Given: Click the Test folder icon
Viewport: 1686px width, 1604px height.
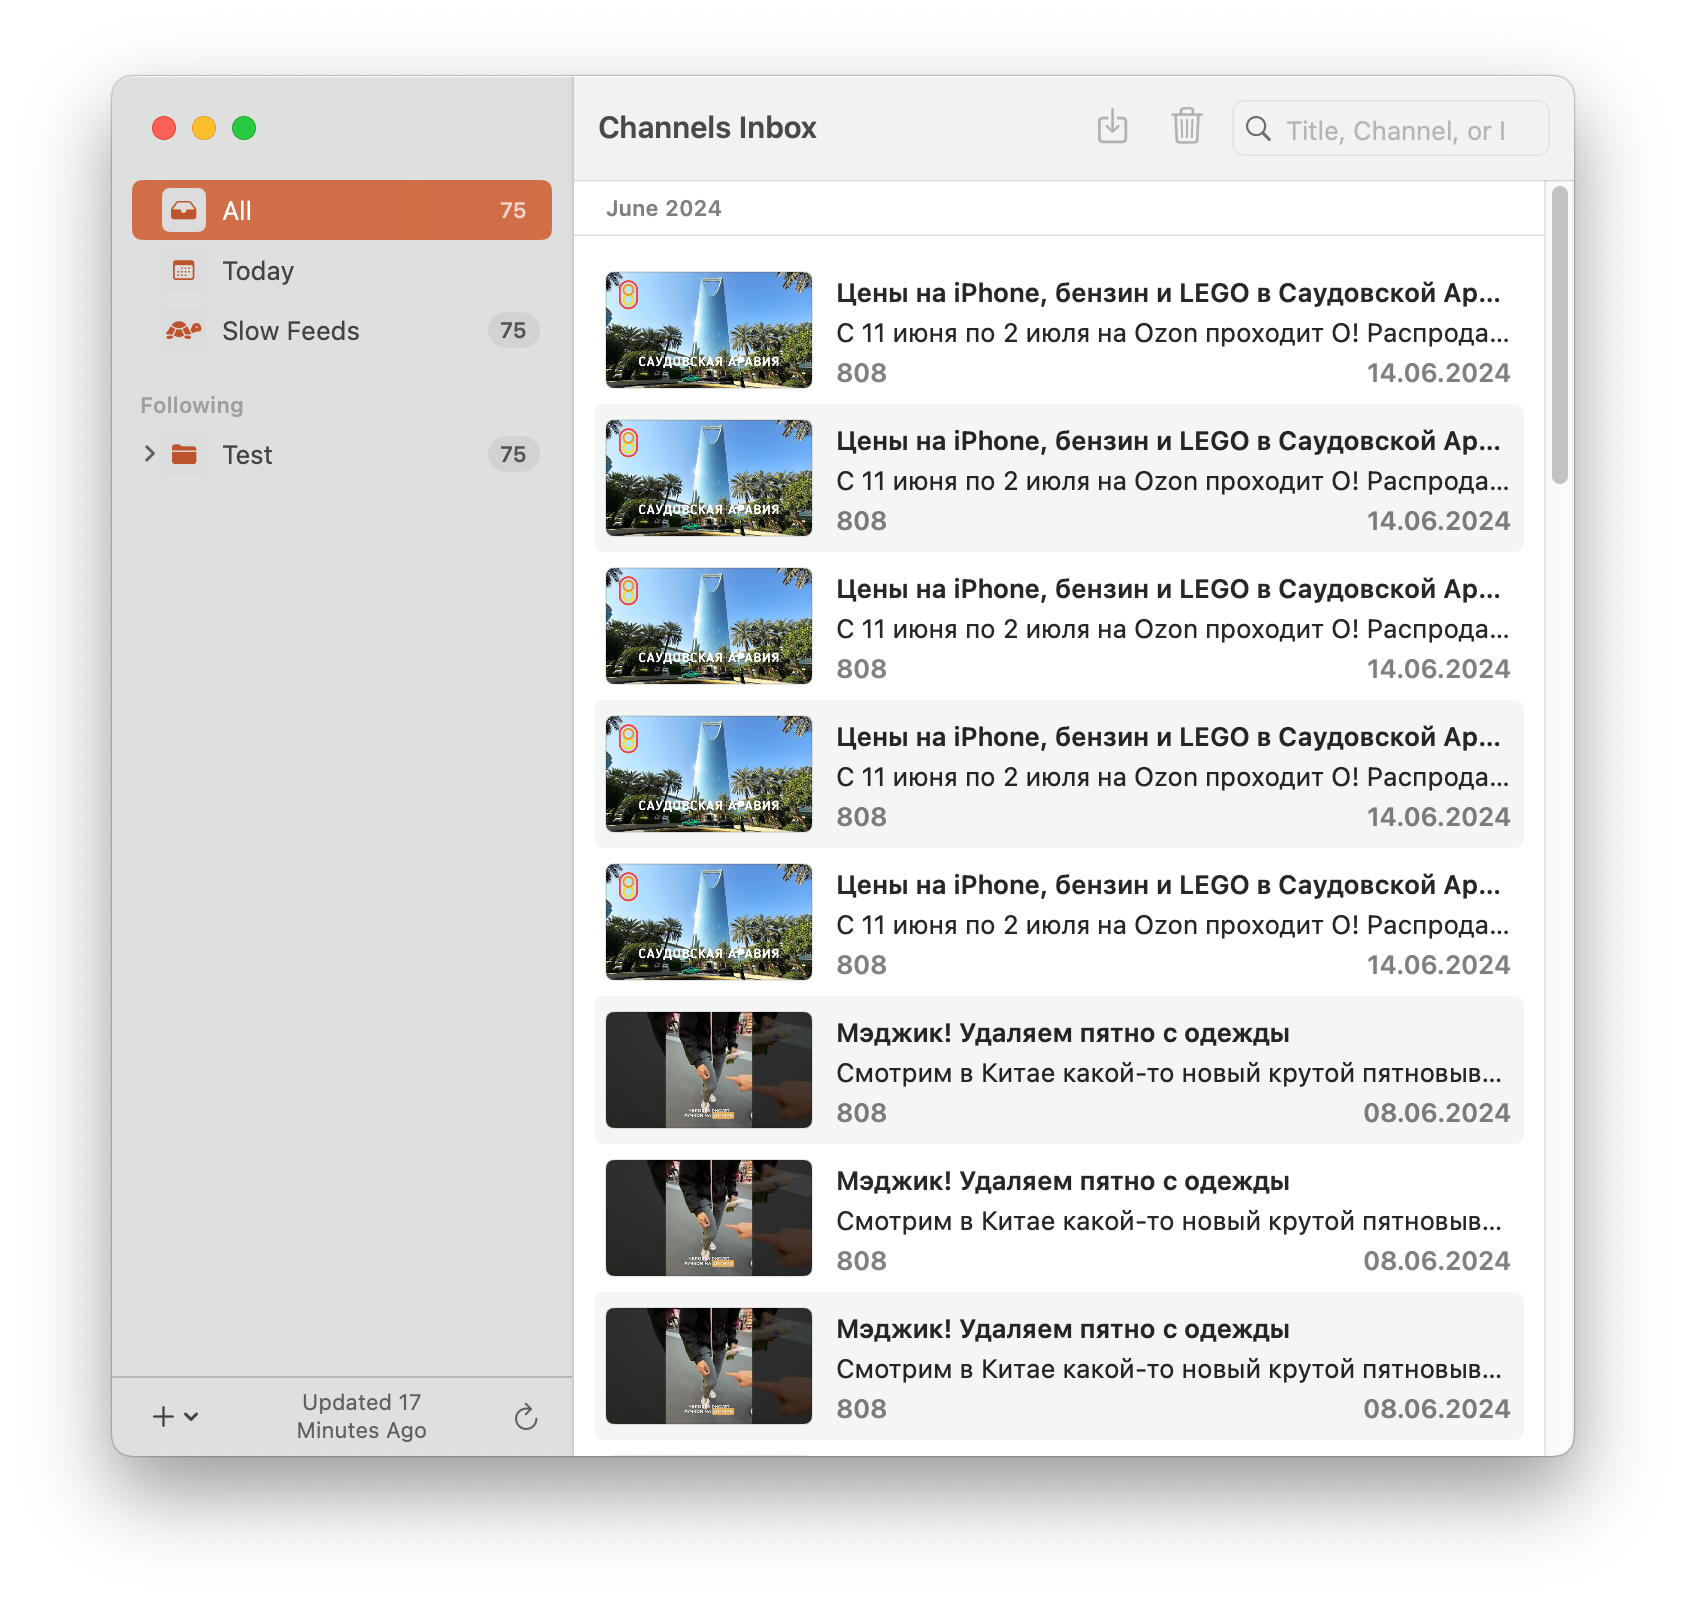Looking at the screenshot, I should [x=184, y=455].
